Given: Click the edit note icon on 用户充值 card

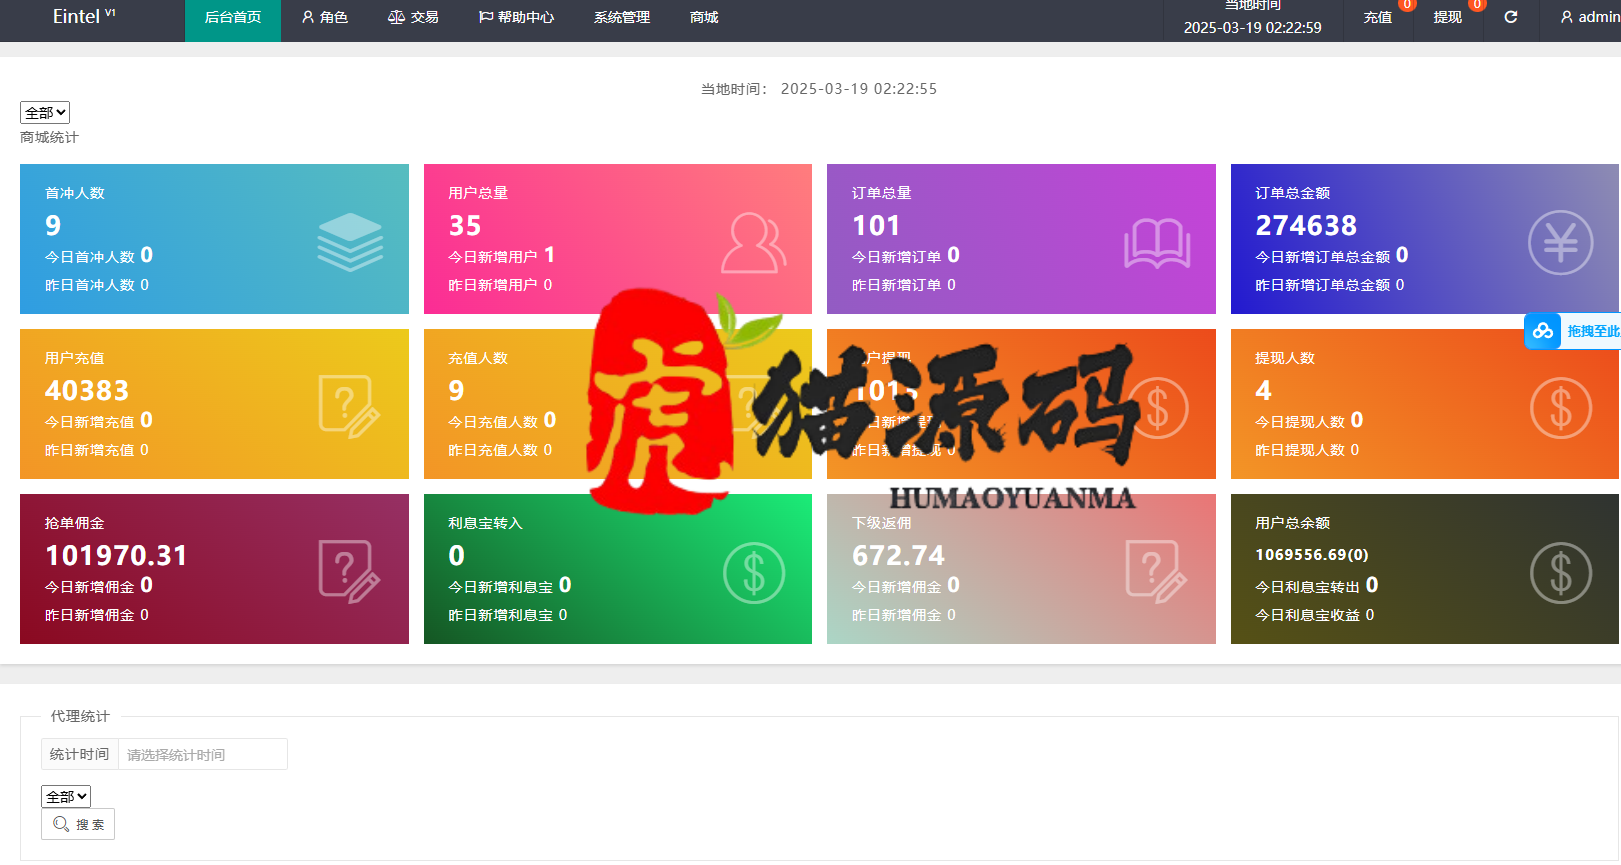Looking at the screenshot, I should [x=349, y=406].
